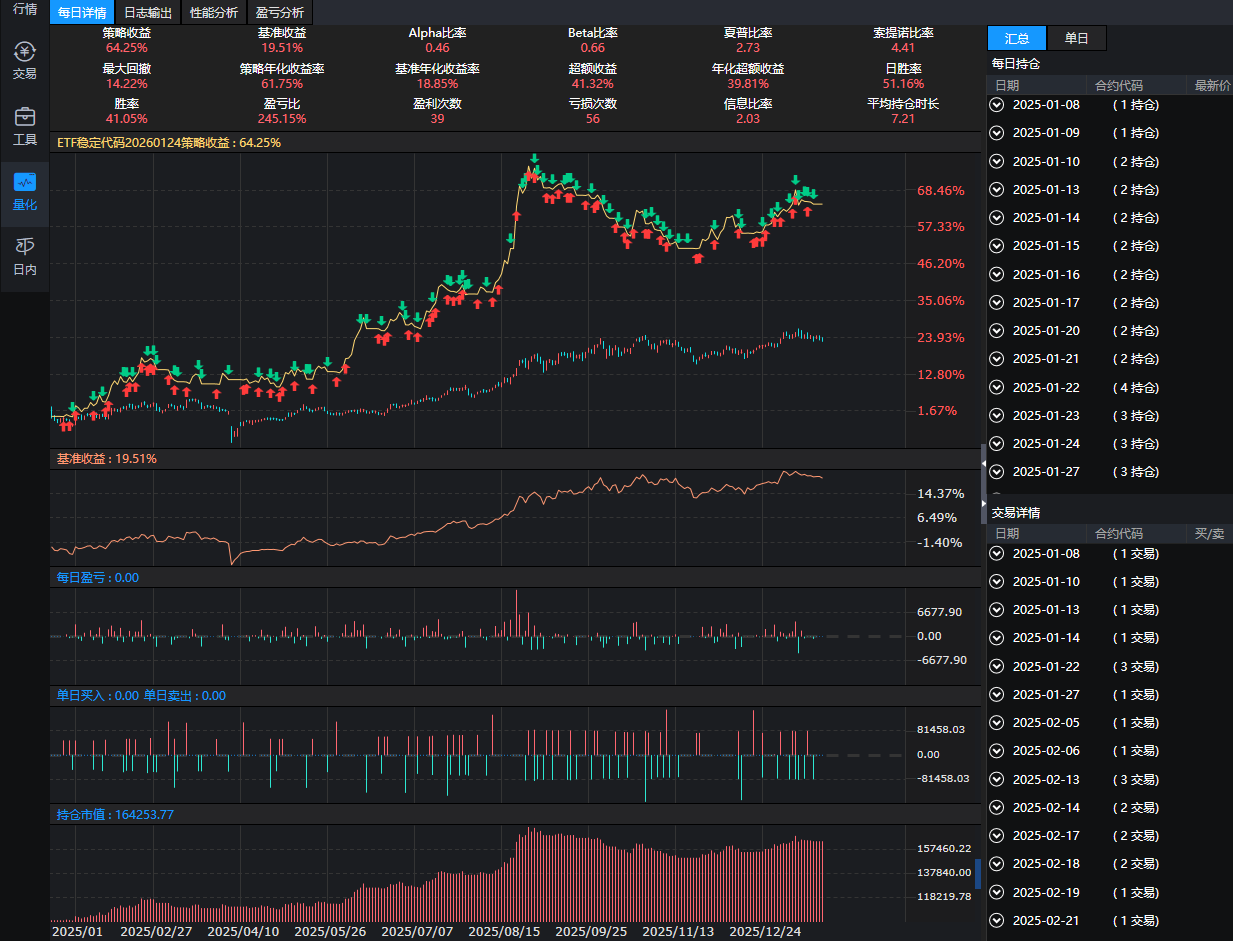1233x941 pixels.
Task: Expand the 2025-01-27 holdings row
Action: [996, 471]
